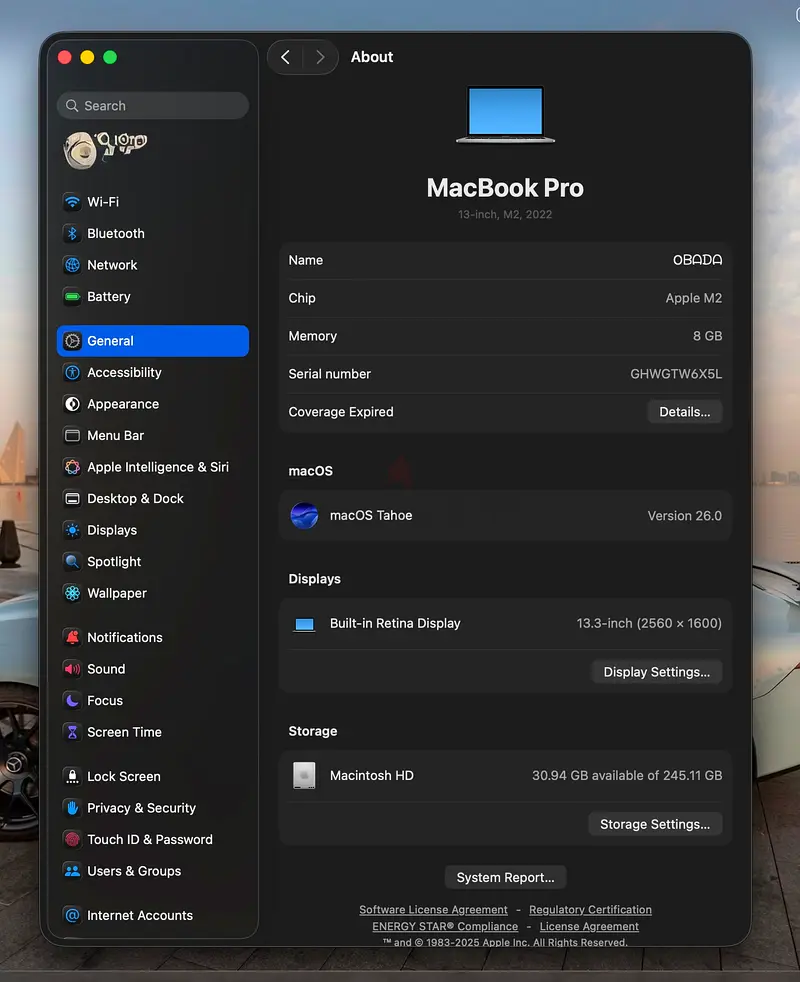Screen dimensions: 800x982
Task: Select the Users & Groups icon
Action: pyautogui.click(x=73, y=871)
